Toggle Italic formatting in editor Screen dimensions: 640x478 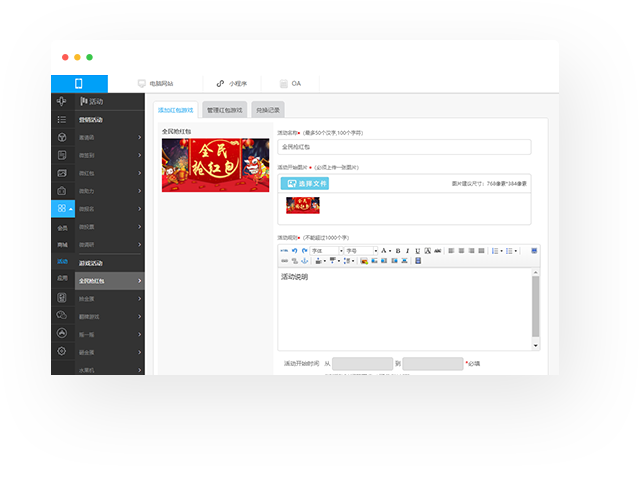coord(407,251)
